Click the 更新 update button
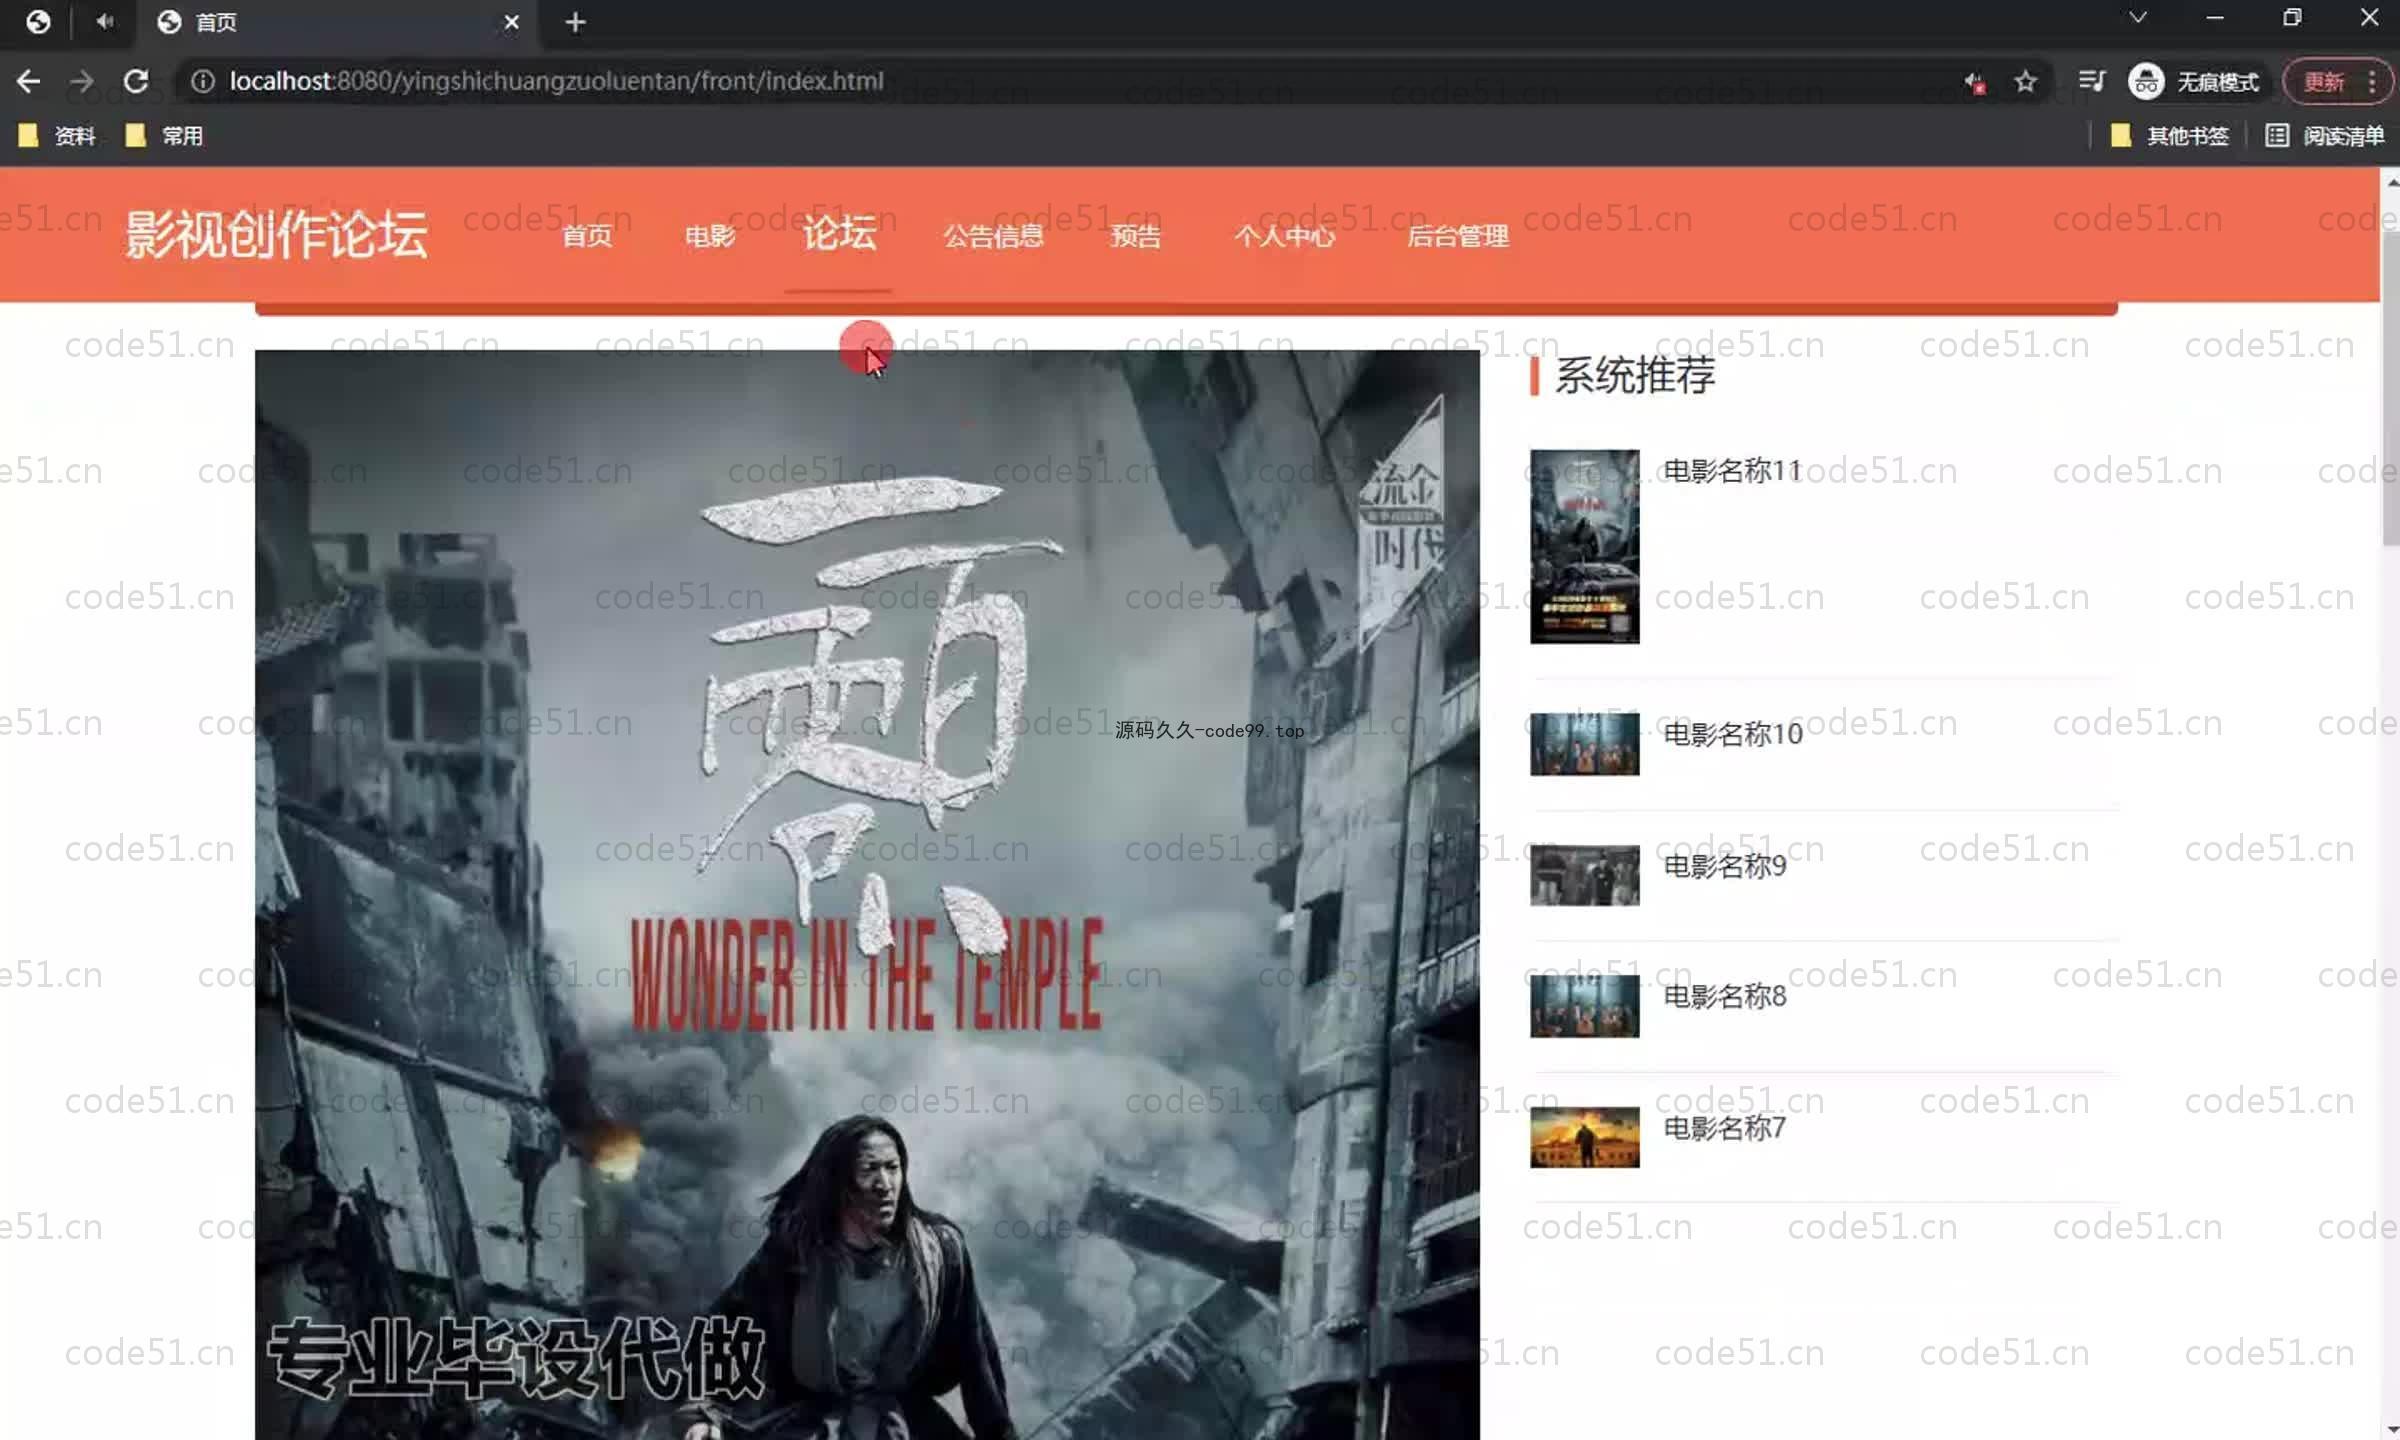Screen dimensions: 2400x1440 point(2324,81)
